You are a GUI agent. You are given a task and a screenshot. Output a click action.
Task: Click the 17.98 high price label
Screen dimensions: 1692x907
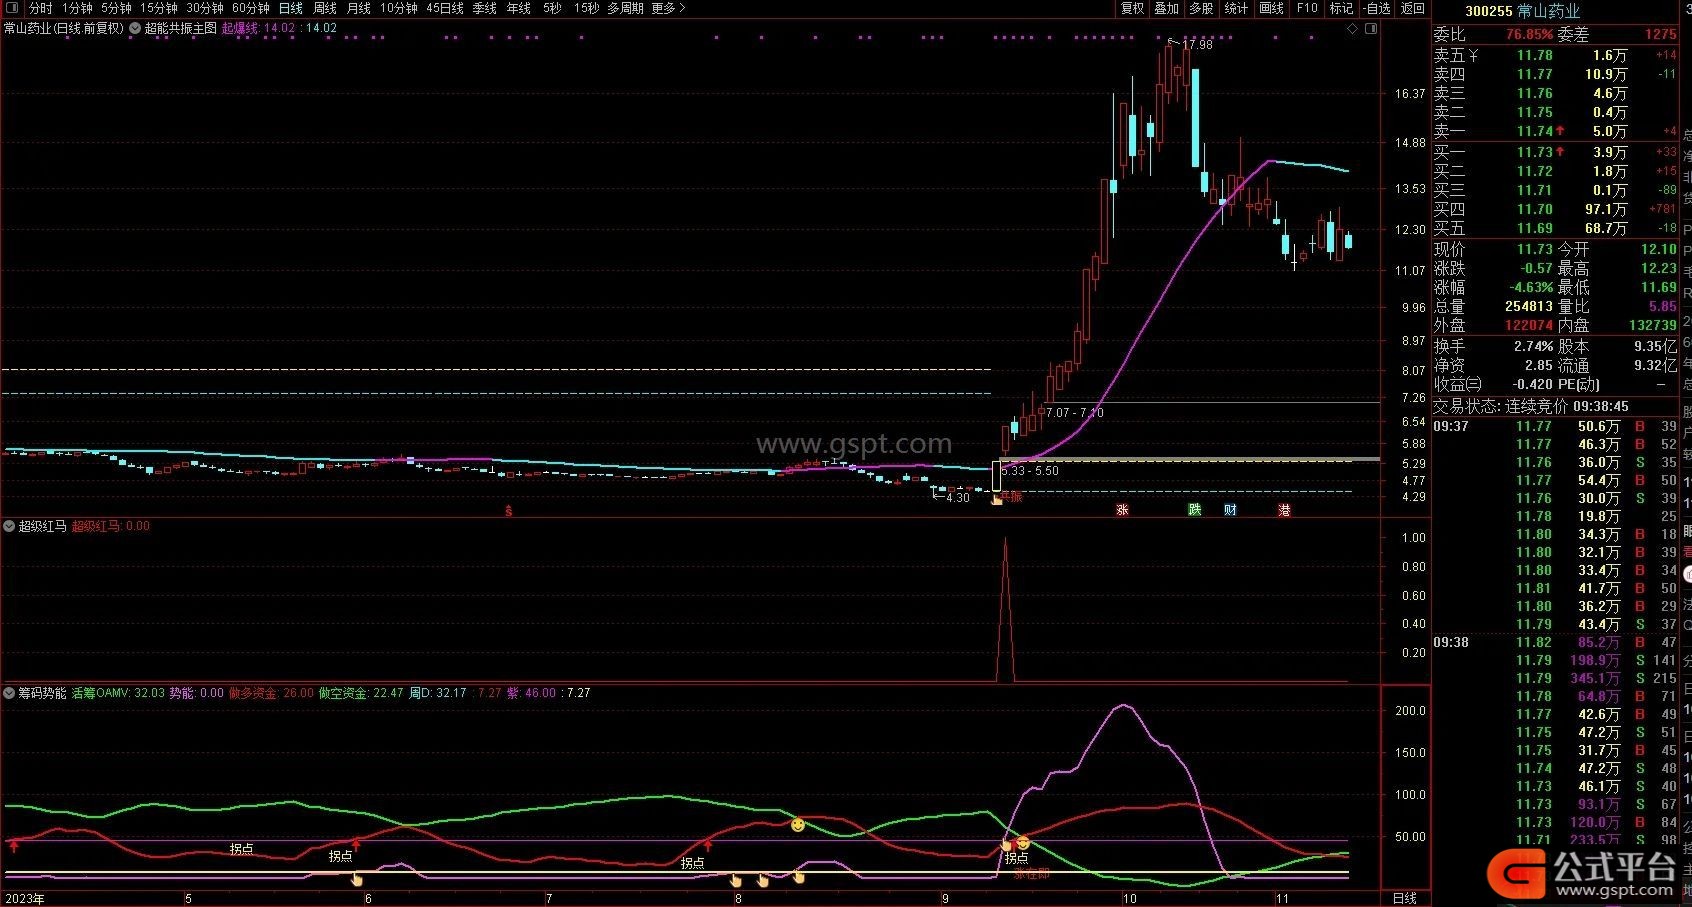[x=1197, y=45]
